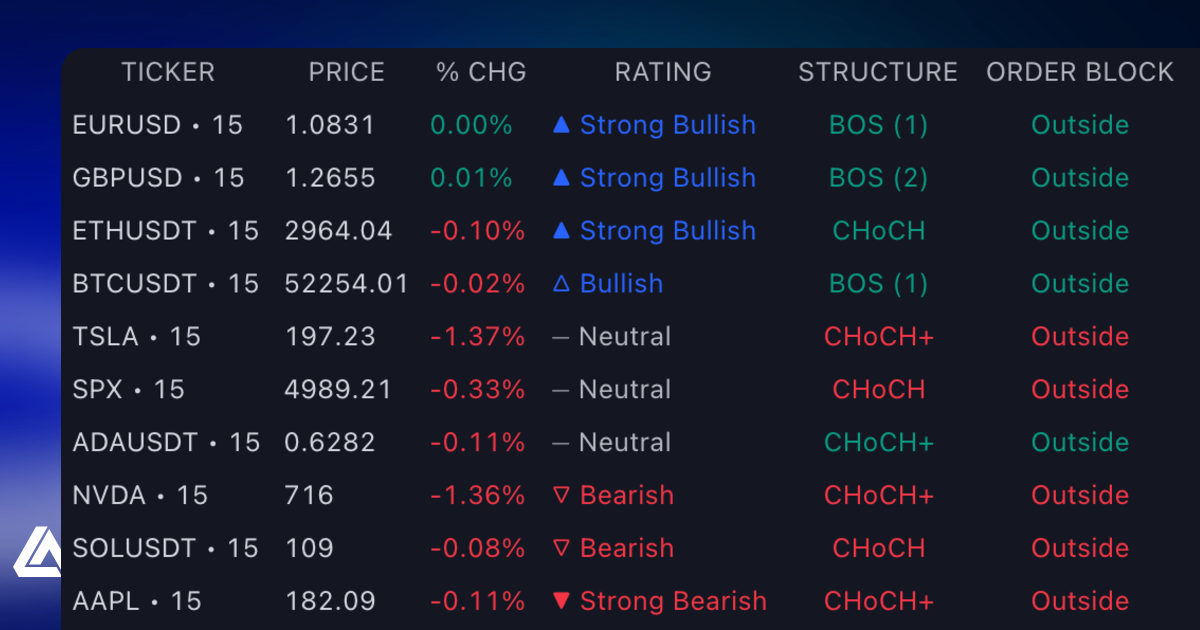Viewport: 1200px width, 630px height.
Task: Click the hollow Bullish triangle icon for BTCUSDT
Action: coord(561,284)
